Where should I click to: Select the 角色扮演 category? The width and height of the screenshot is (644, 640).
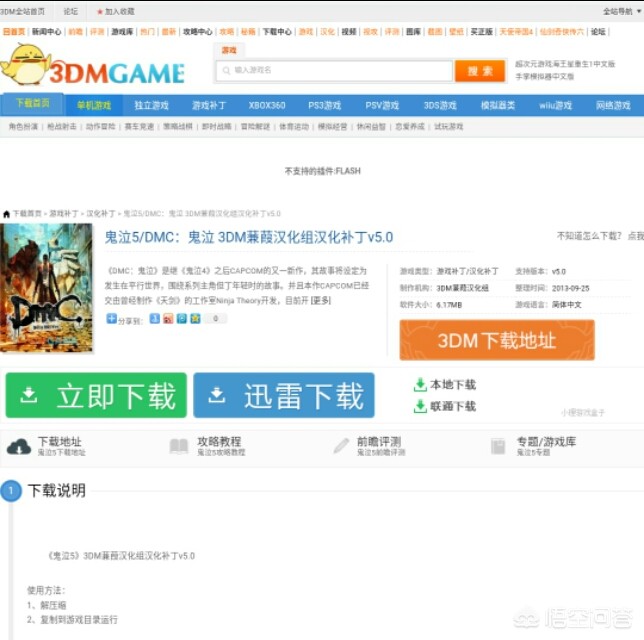[x=23, y=127]
